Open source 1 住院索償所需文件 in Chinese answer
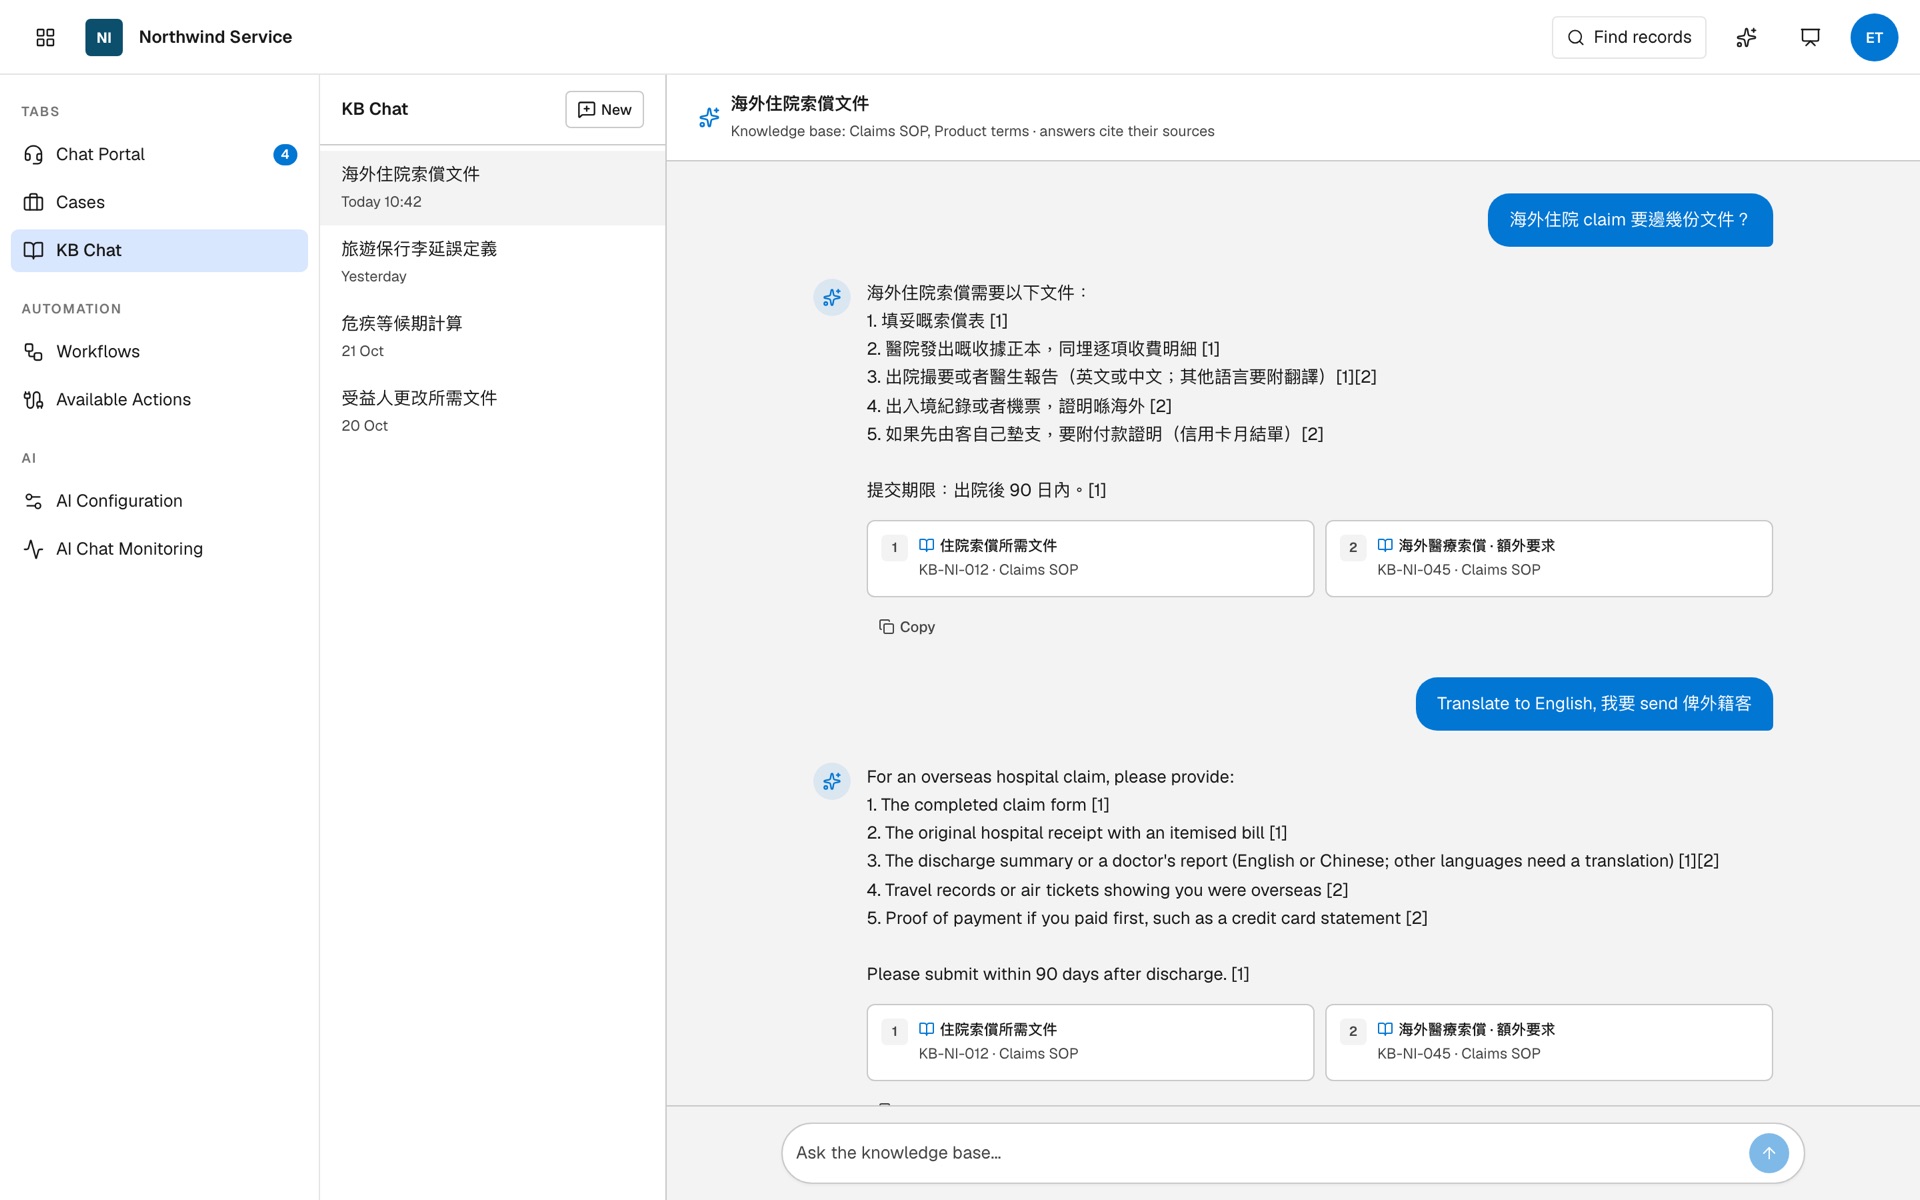 (x=1090, y=558)
